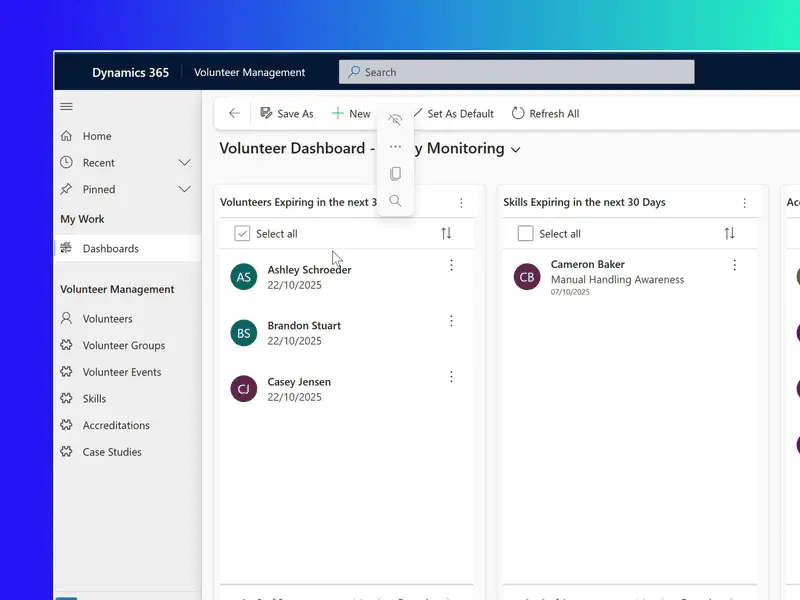800x600 pixels.
Task: Go to Accreditations in the sidebar
Action: (x=116, y=425)
